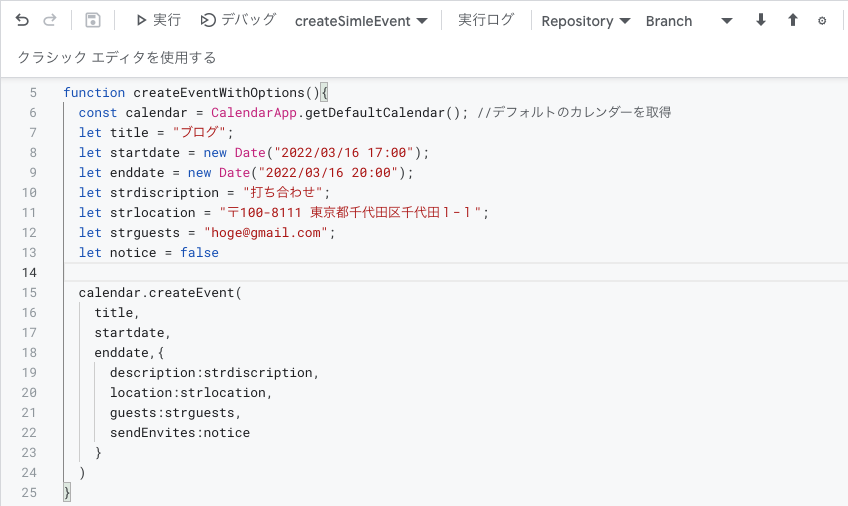
Task: Click the undo arrow icon
Action: (x=22, y=20)
